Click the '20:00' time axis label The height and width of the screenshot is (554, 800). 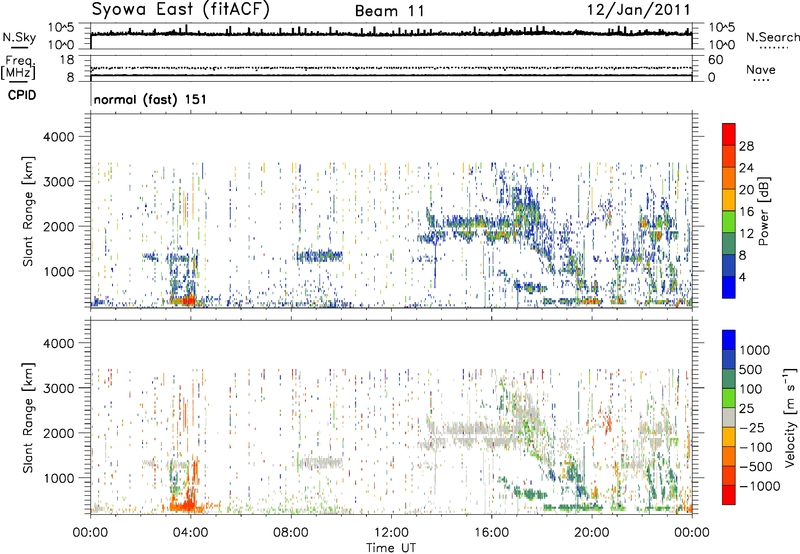pos(591,533)
